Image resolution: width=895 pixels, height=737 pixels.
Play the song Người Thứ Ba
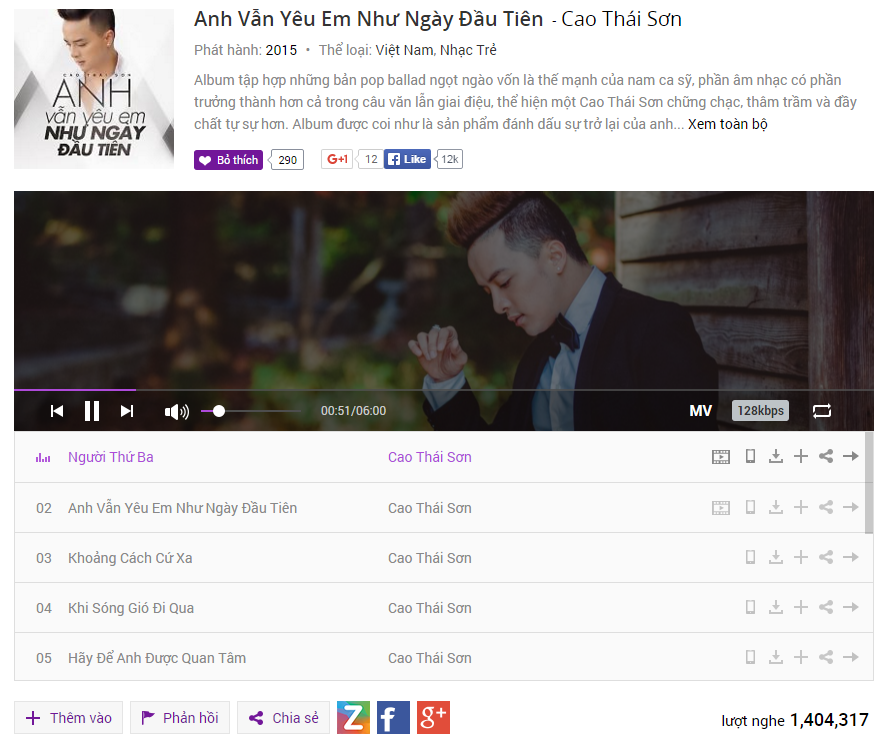click(111, 457)
